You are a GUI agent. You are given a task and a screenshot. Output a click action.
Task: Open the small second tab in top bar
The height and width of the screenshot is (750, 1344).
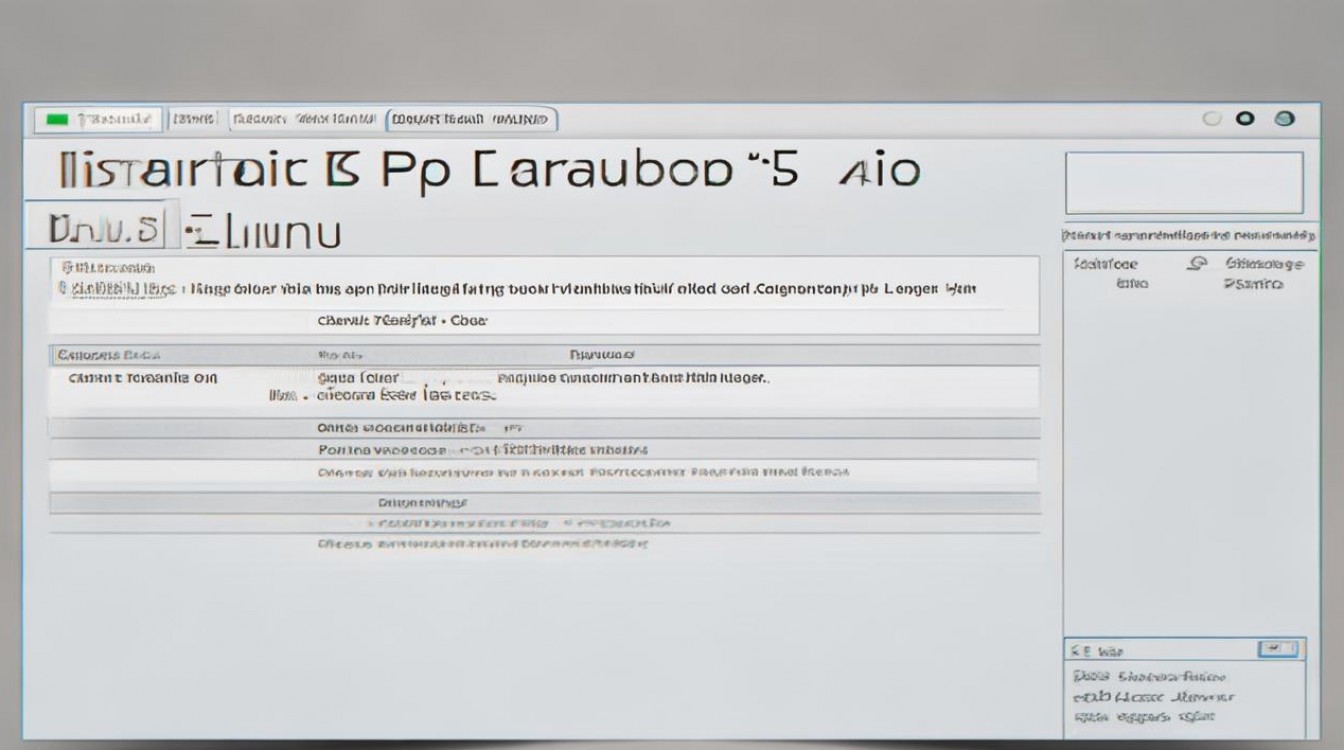(x=194, y=120)
